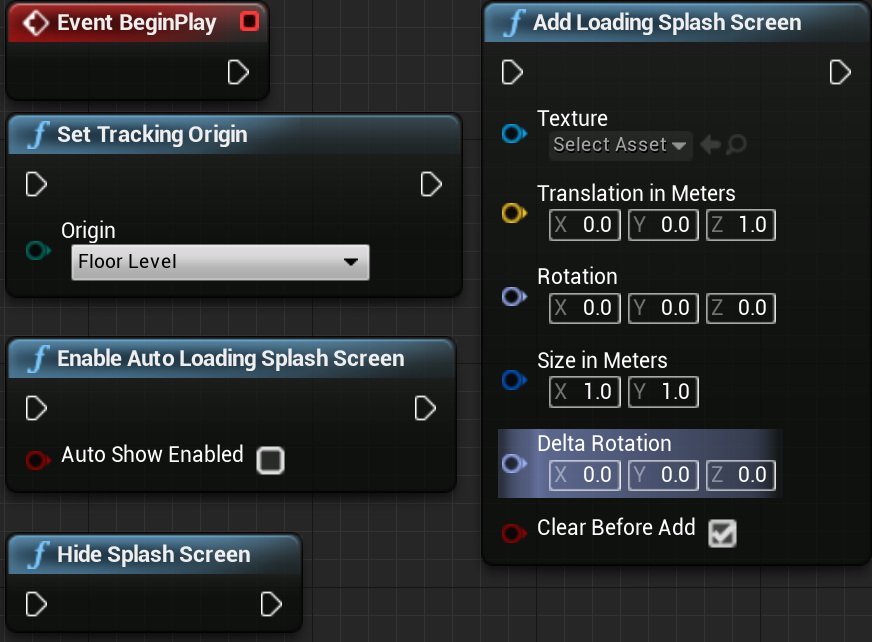Edit Rotation X value field
The height and width of the screenshot is (642, 872).
[x=584, y=308]
